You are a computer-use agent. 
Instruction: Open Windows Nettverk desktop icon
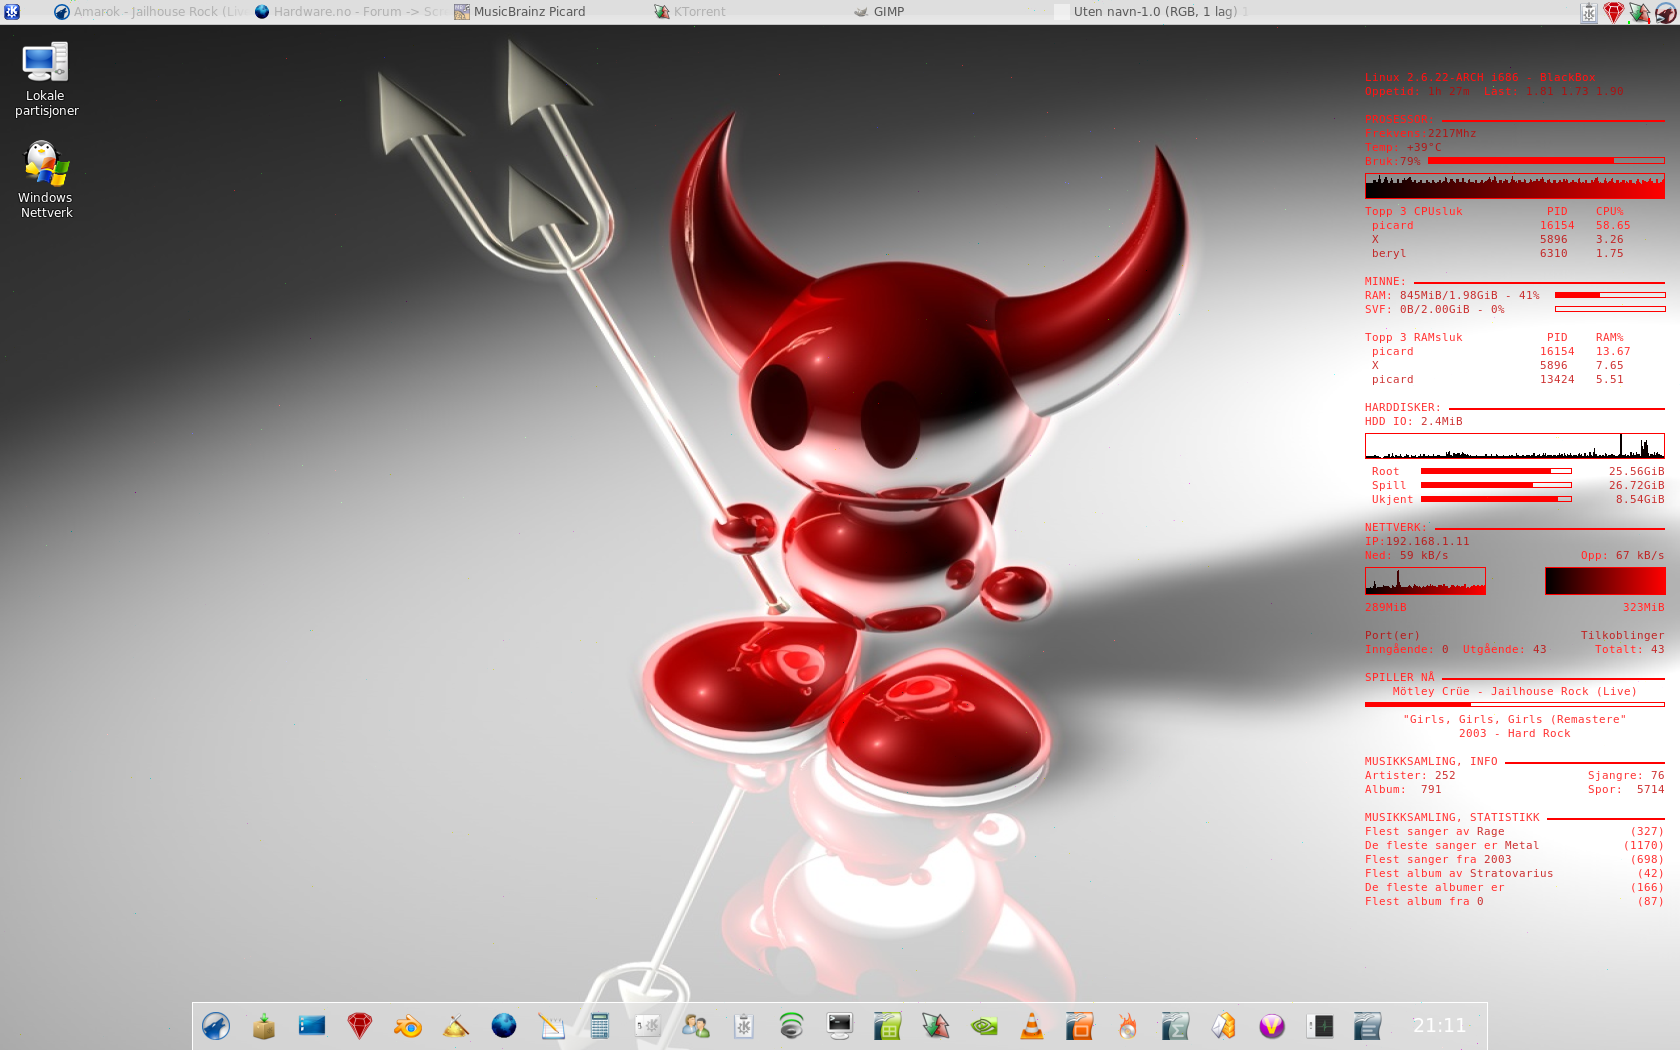(46, 180)
